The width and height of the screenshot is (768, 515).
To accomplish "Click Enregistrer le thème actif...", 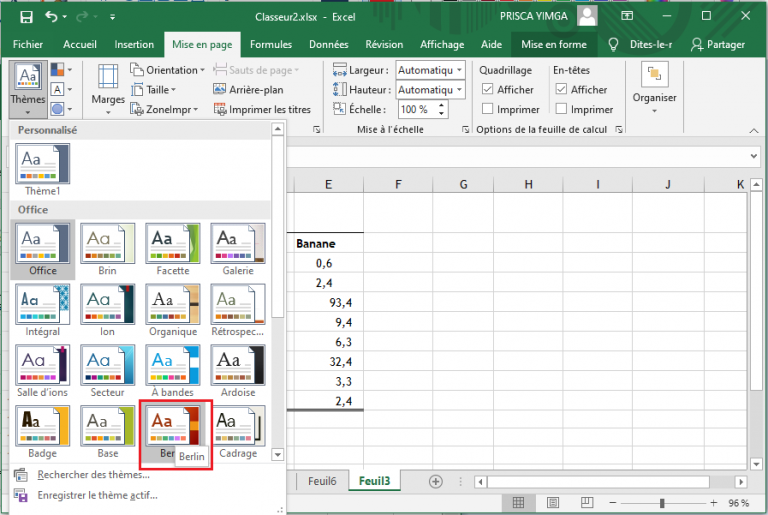I will click(x=97, y=495).
